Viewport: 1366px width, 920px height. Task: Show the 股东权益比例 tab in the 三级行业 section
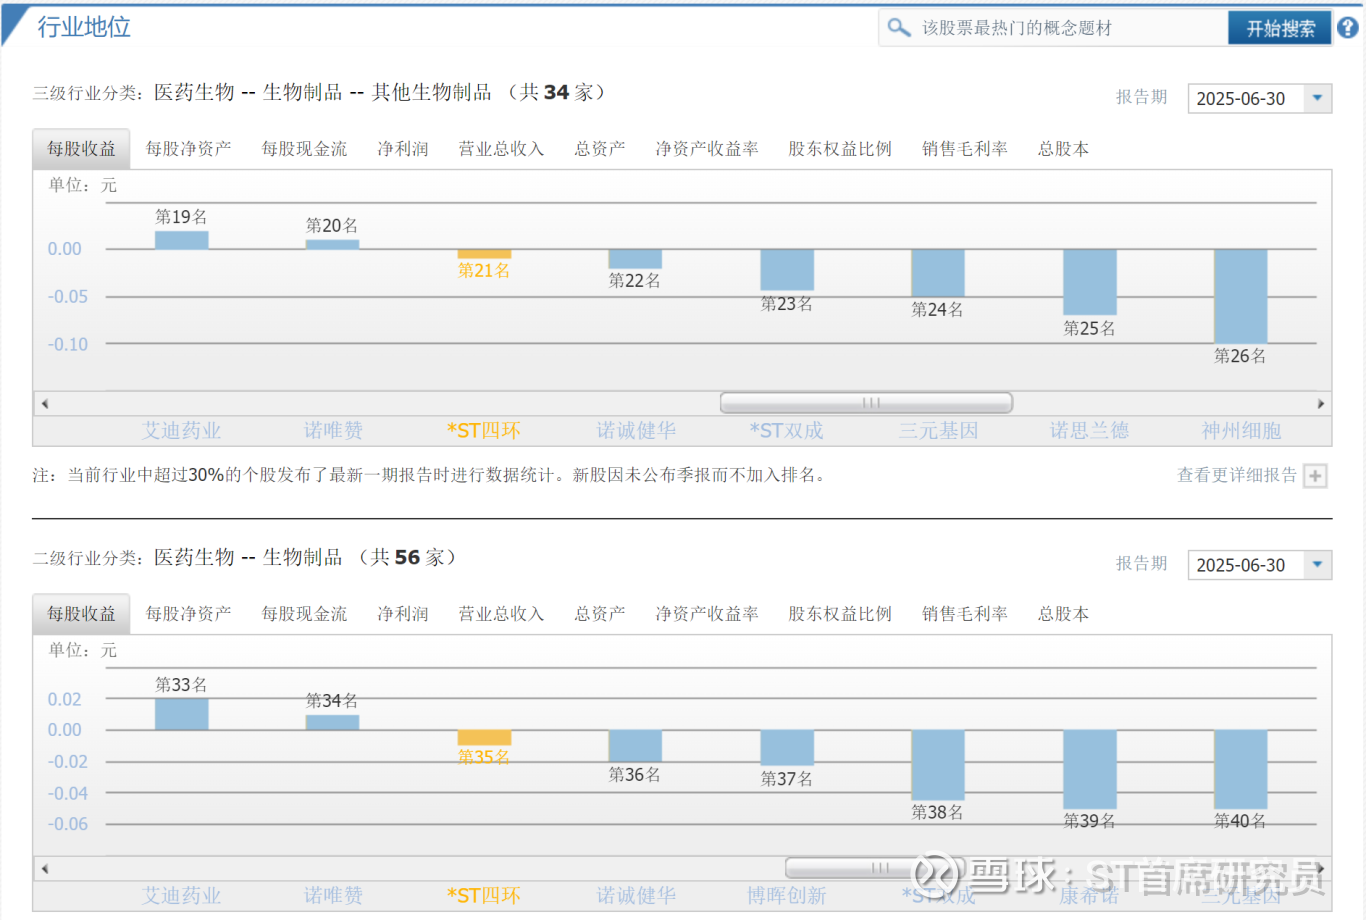[x=840, y=149]
